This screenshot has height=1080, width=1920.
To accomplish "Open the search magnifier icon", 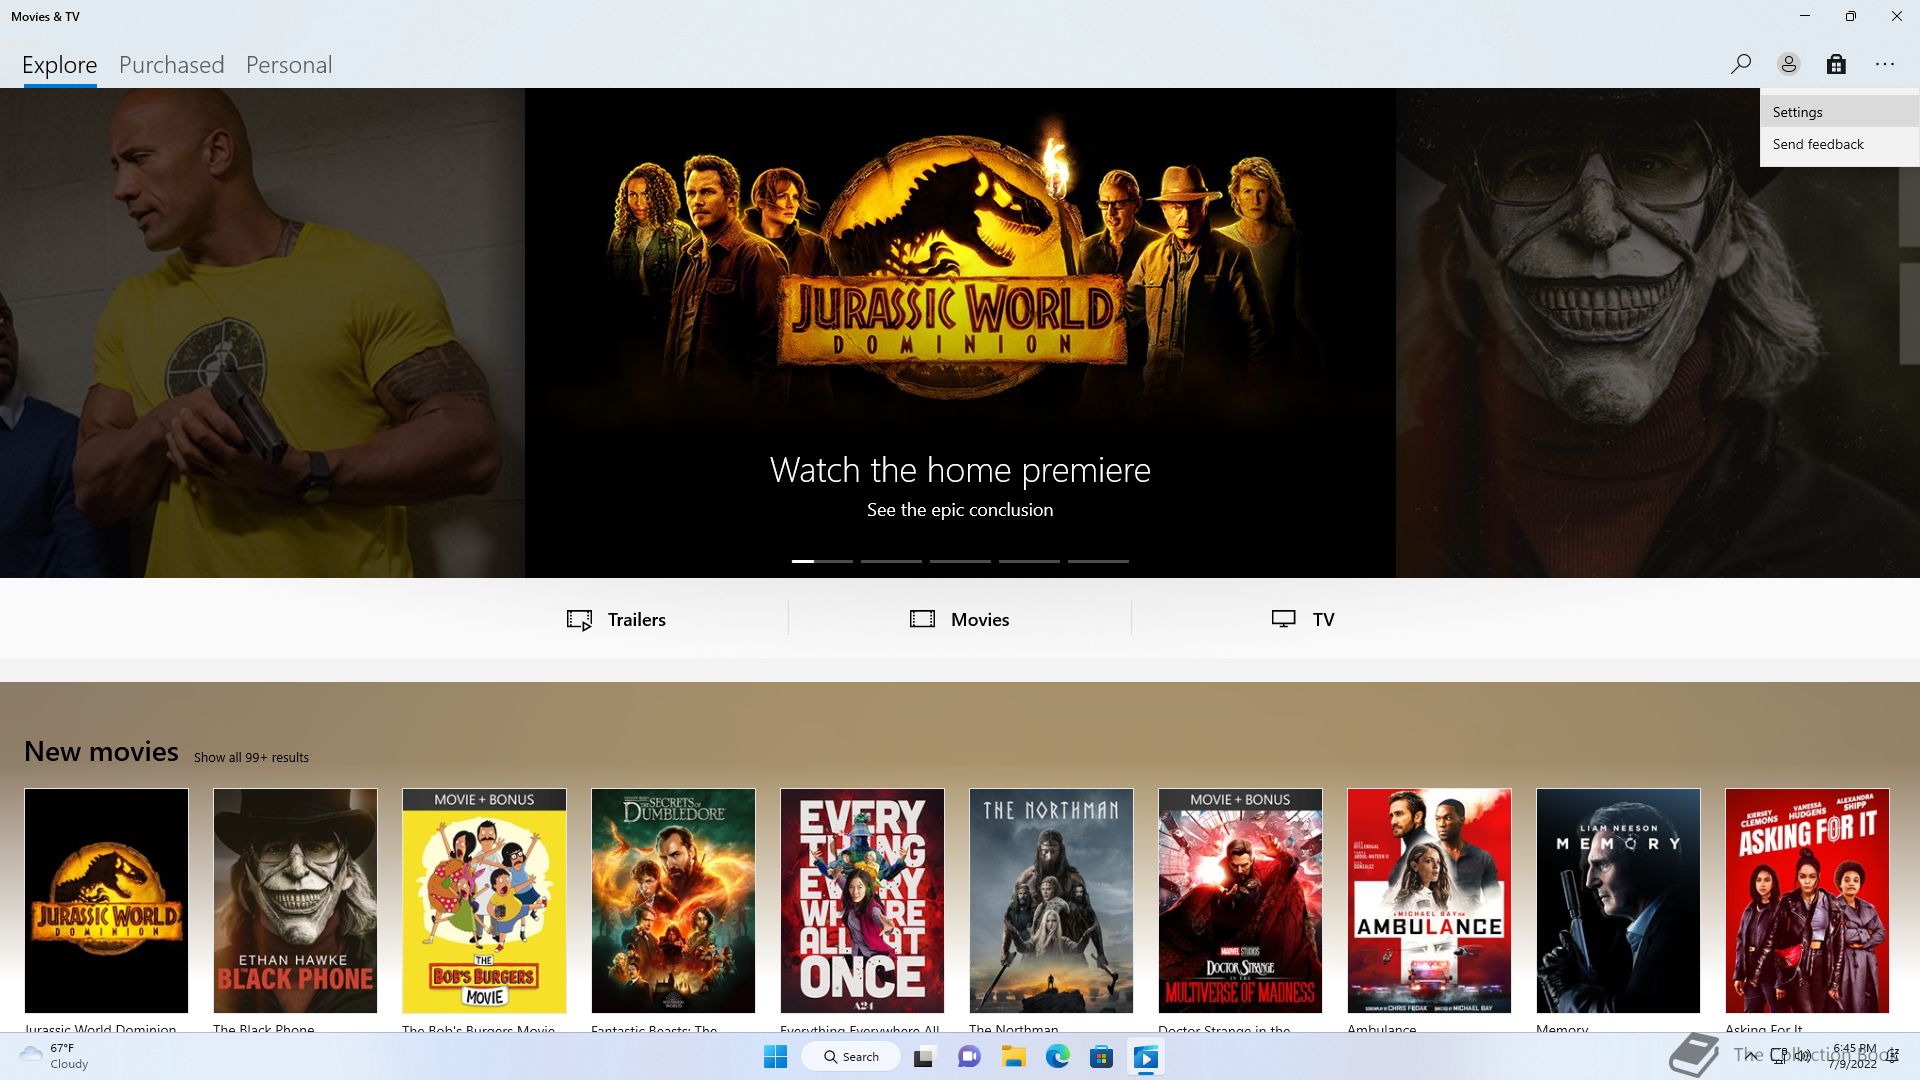I will coord(1740,64).
